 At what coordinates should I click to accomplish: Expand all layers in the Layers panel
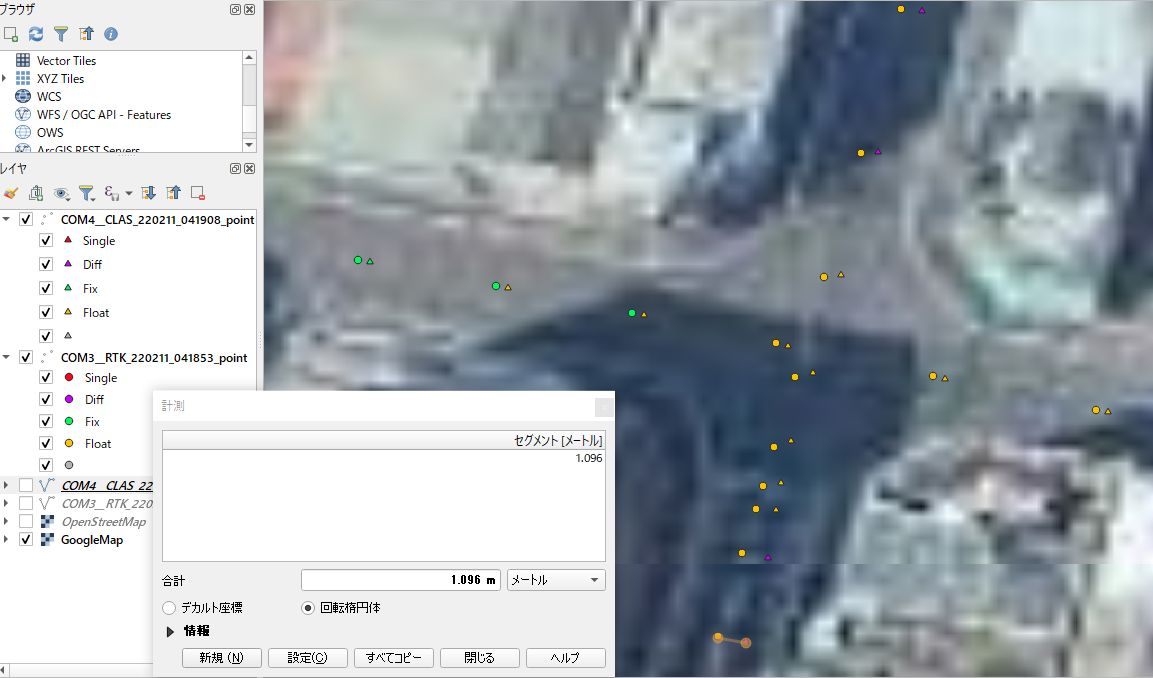click(148, 193)
